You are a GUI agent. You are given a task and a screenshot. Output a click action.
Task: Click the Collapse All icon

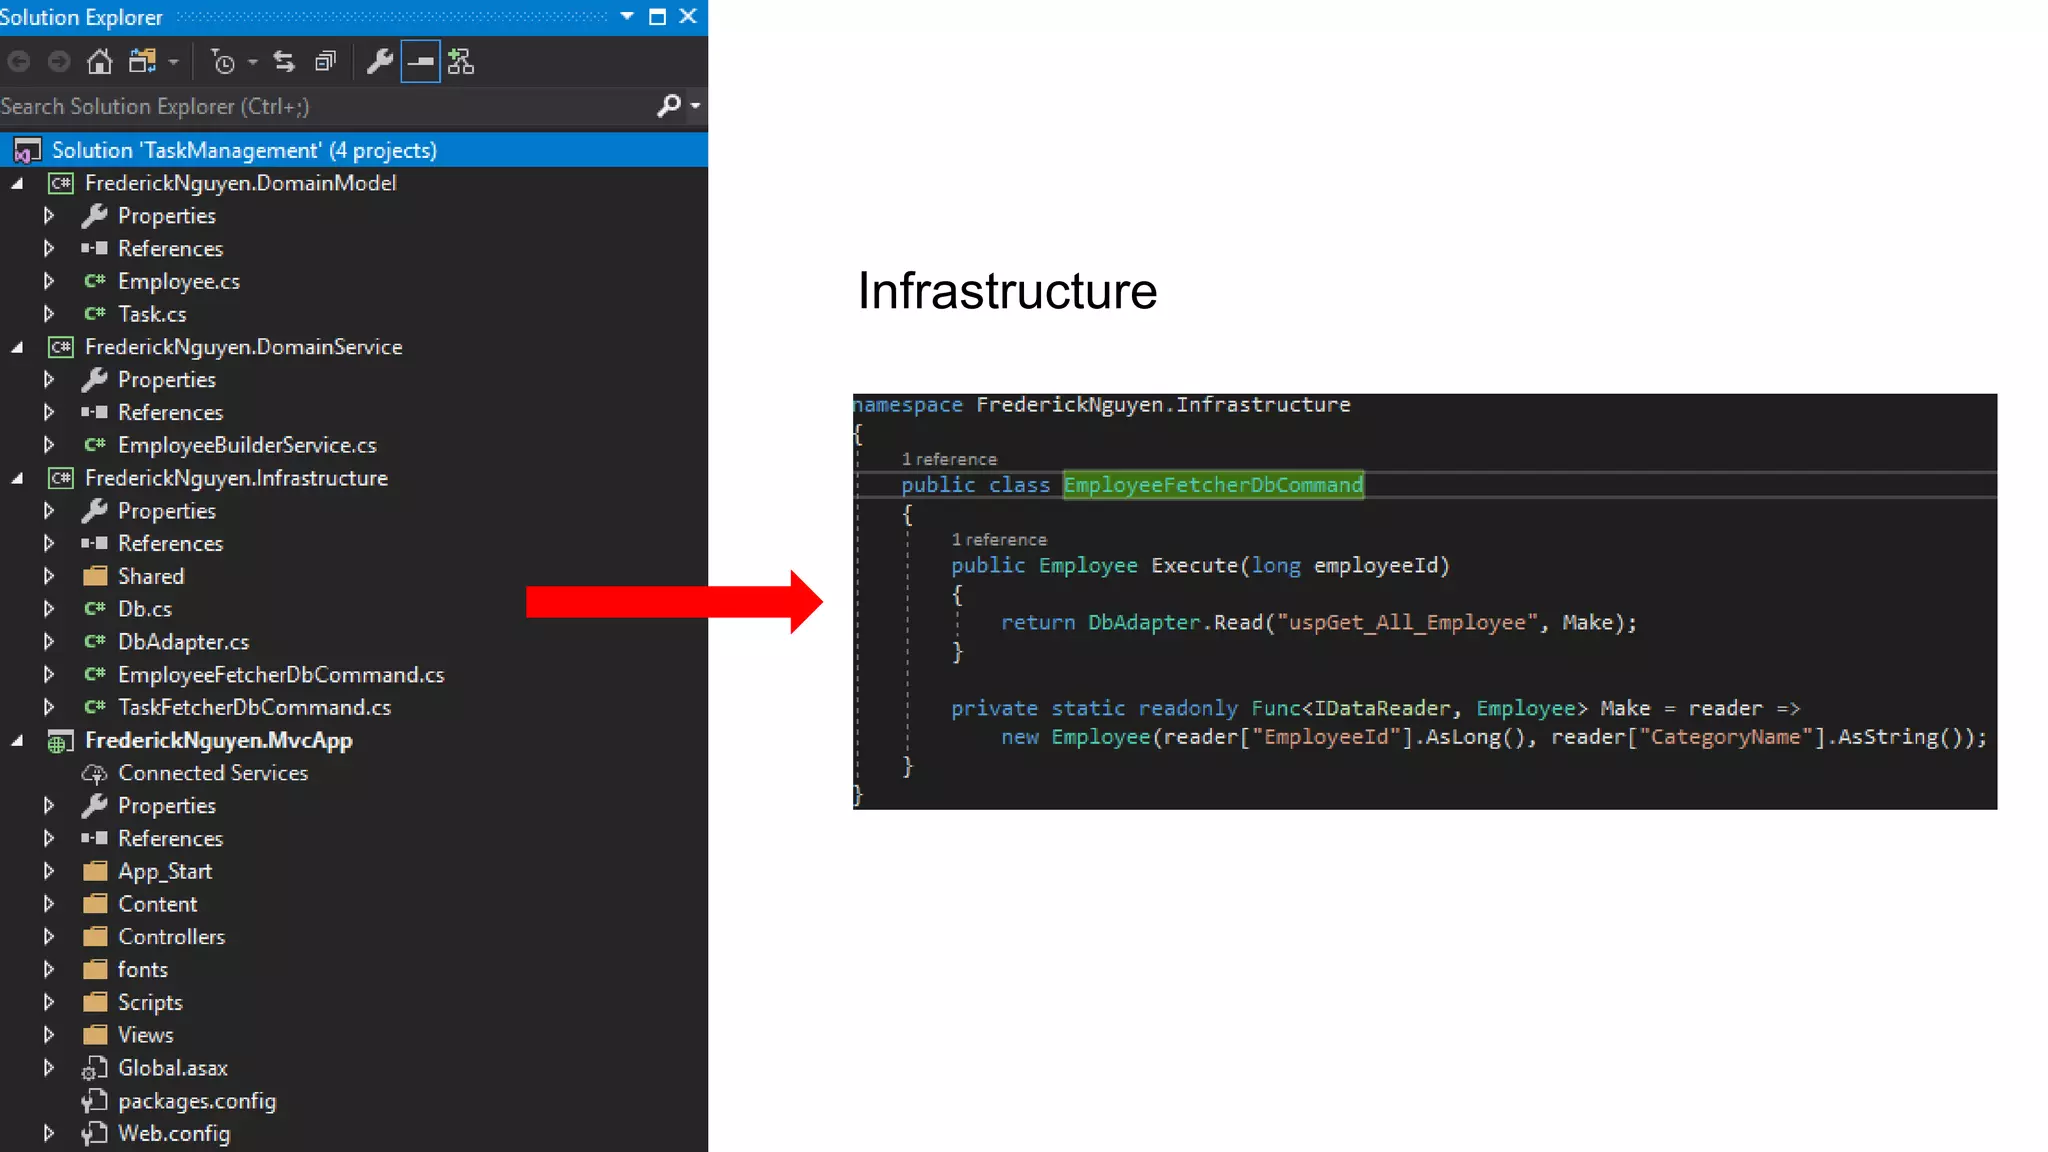click(325, 62)
